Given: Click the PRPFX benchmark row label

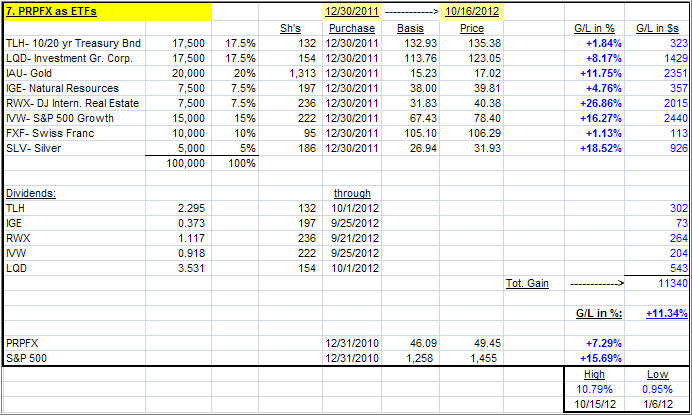Looking at the screenshot, I should tap(22, 343).
